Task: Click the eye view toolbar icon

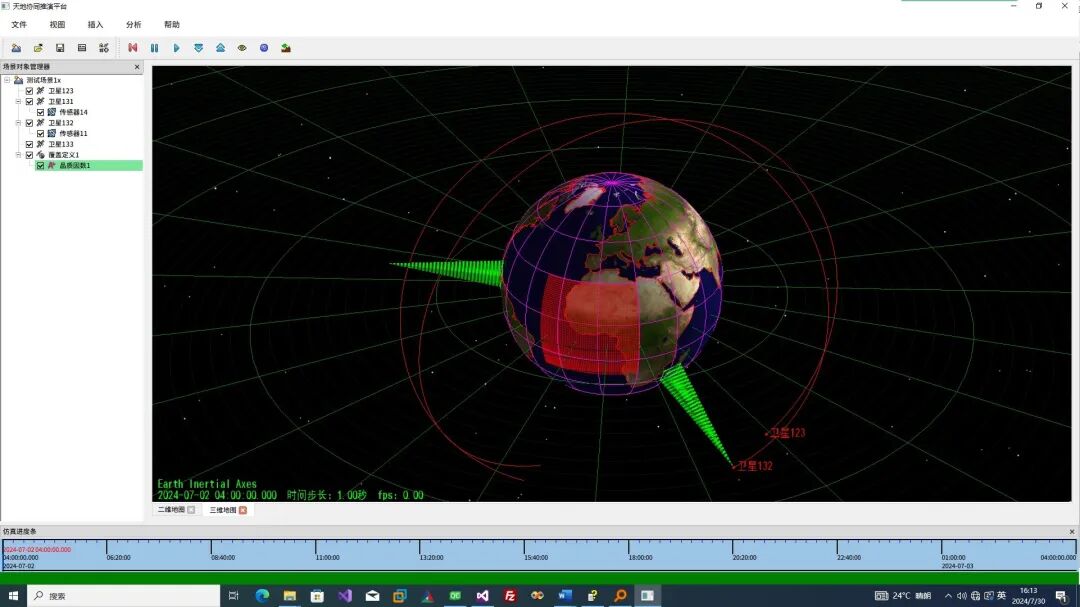Action: [242, 48]
